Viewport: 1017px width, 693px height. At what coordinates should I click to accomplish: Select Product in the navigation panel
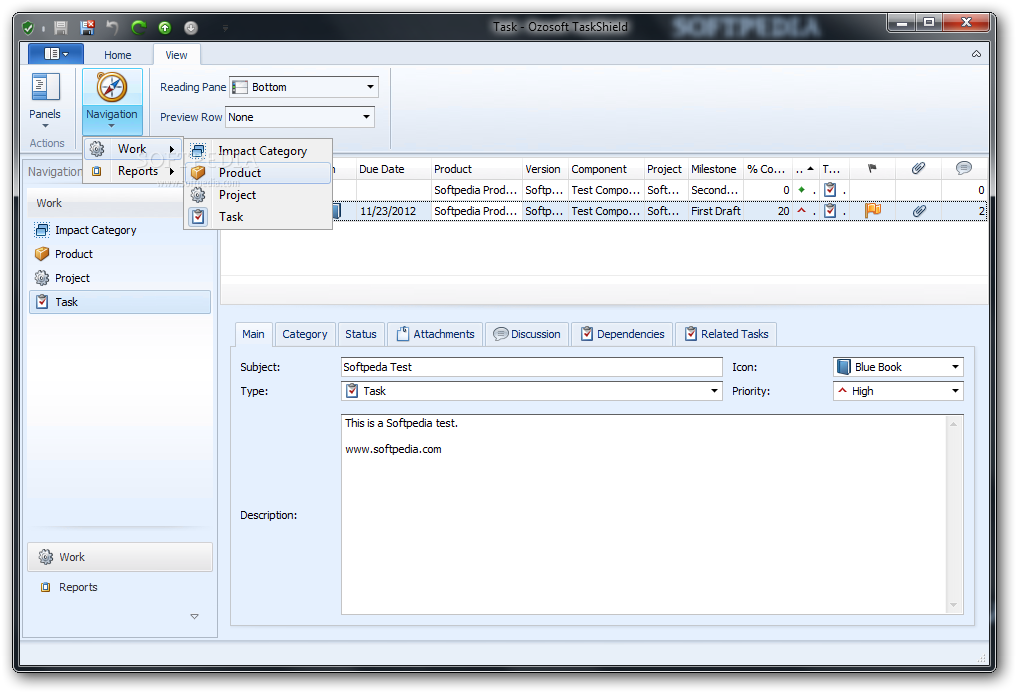tap(120, 254)
